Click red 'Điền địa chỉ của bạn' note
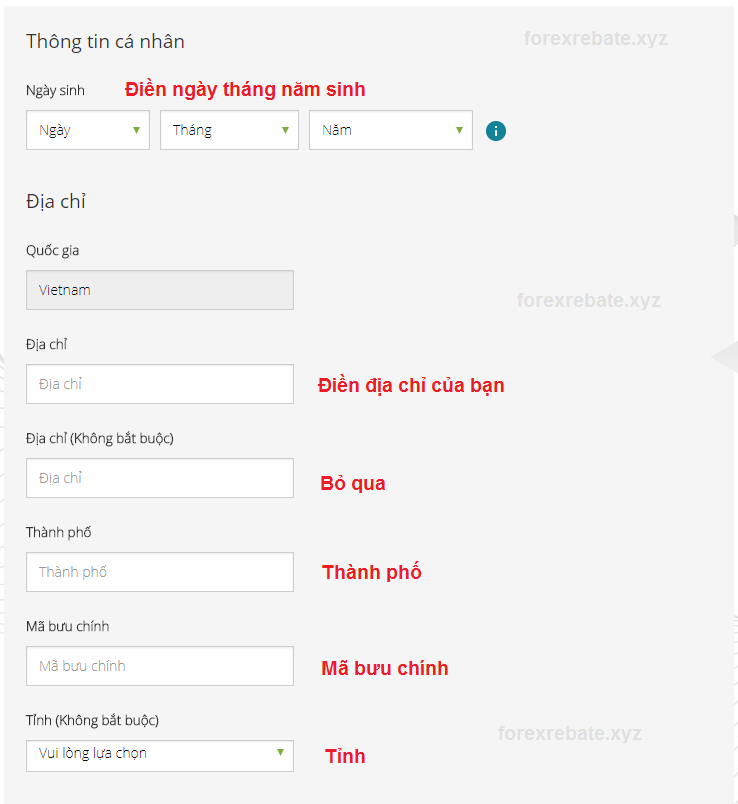 tap(411, 385)
